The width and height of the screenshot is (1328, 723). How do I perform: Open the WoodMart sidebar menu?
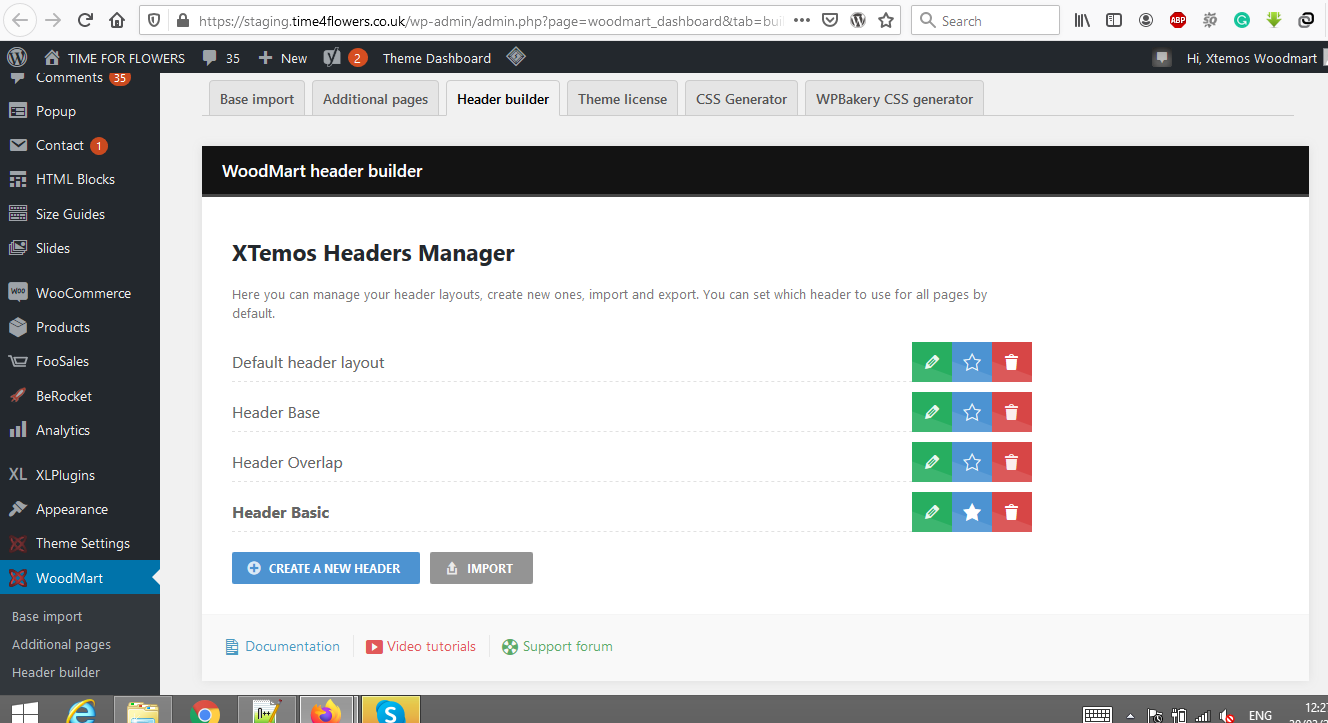point(80,578)
